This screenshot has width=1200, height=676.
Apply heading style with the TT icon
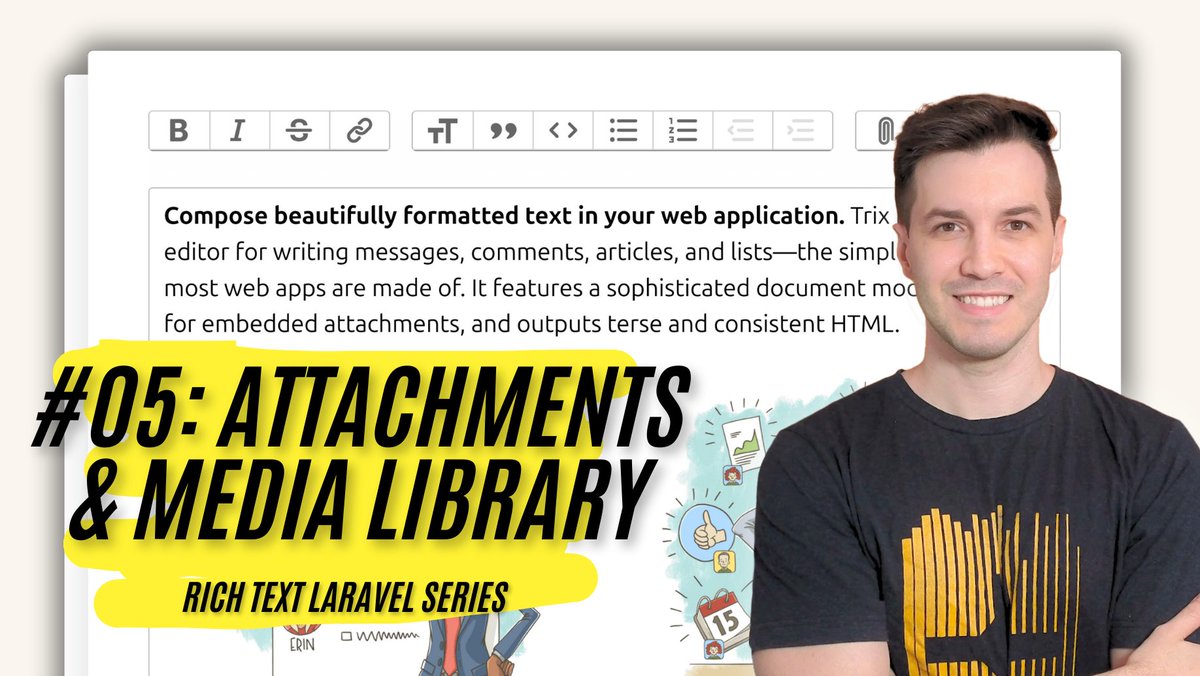pos(443,130)
